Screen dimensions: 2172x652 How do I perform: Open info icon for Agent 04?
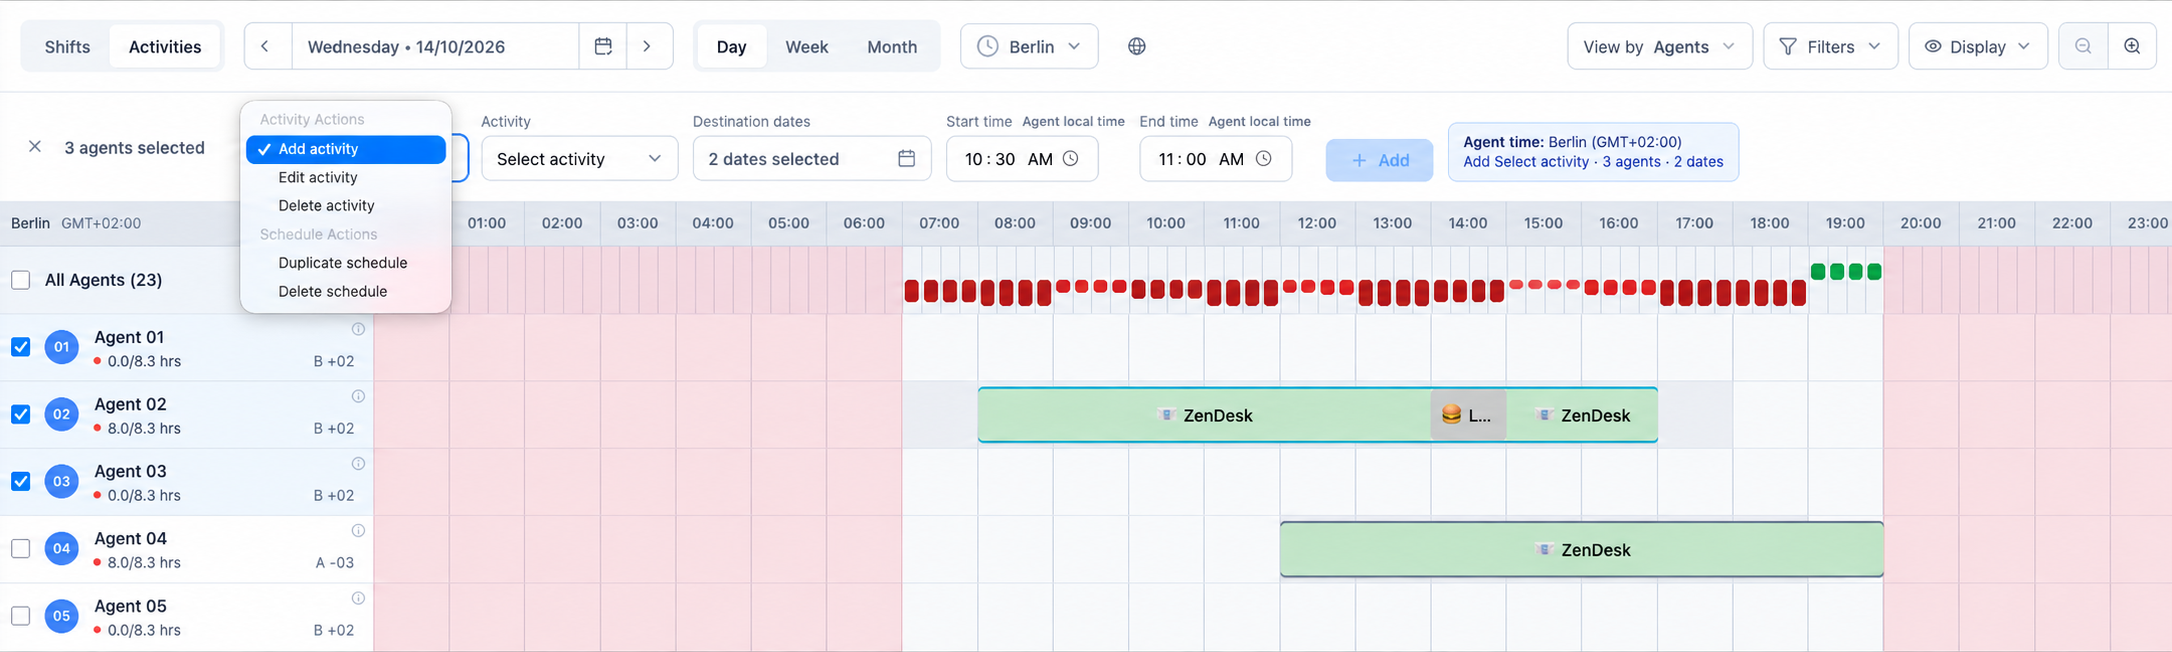point(358,530)
